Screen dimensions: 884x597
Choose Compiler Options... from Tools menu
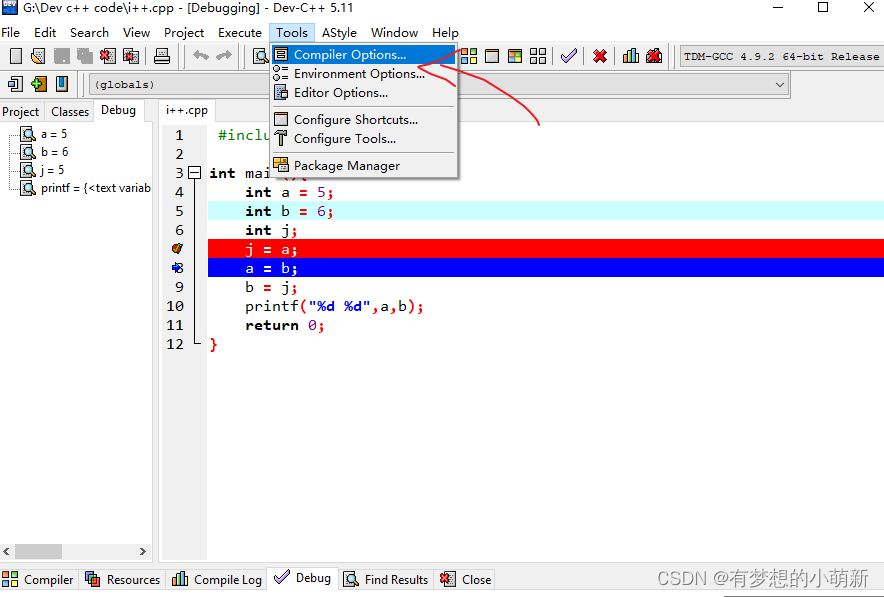tap(364, 55)
